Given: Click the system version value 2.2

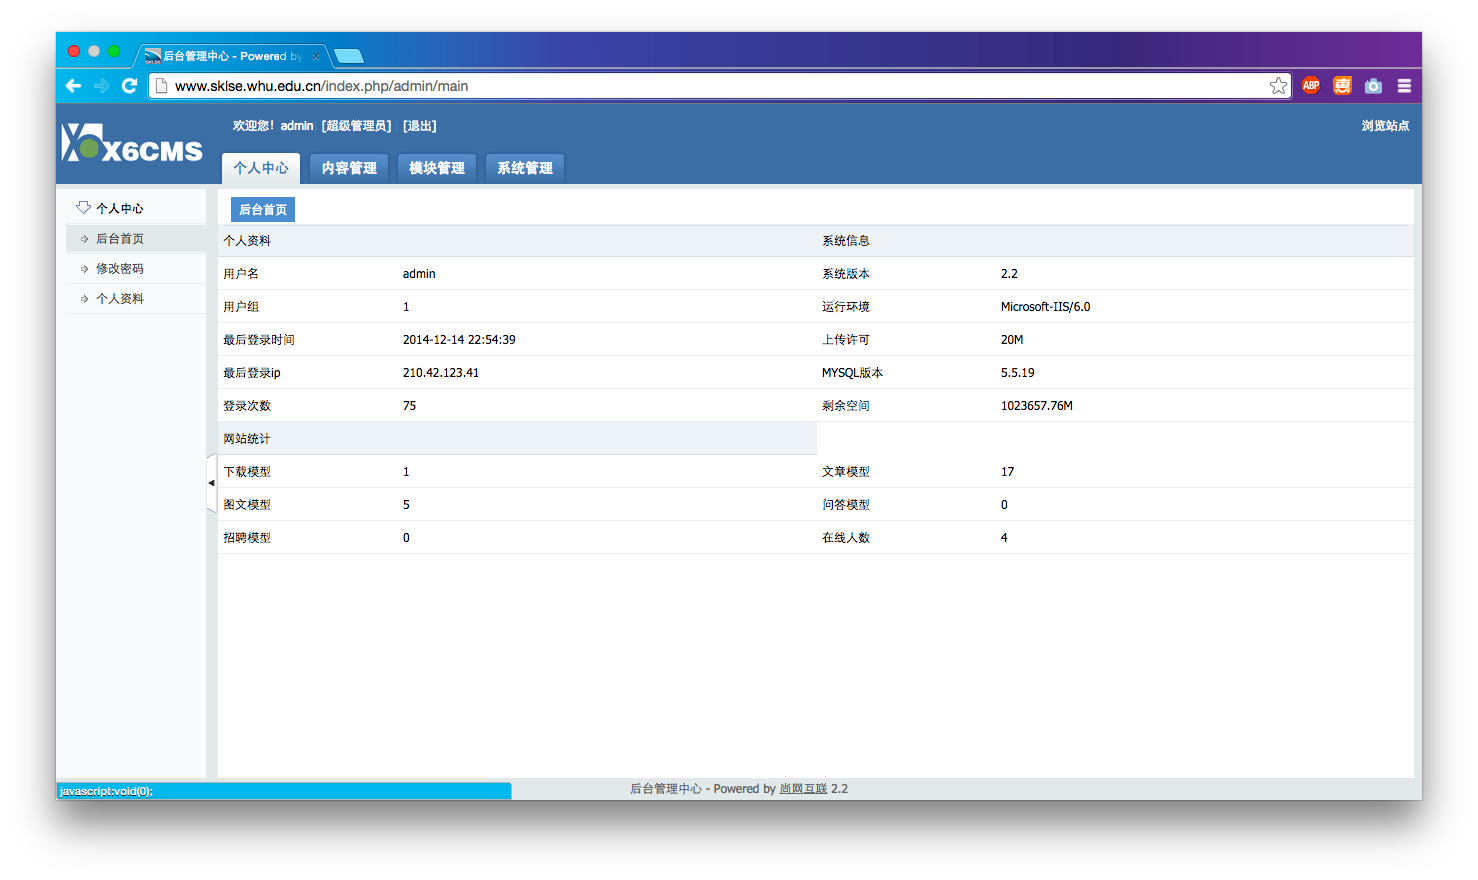Looking at the screenshot, I should [1009, 274].
